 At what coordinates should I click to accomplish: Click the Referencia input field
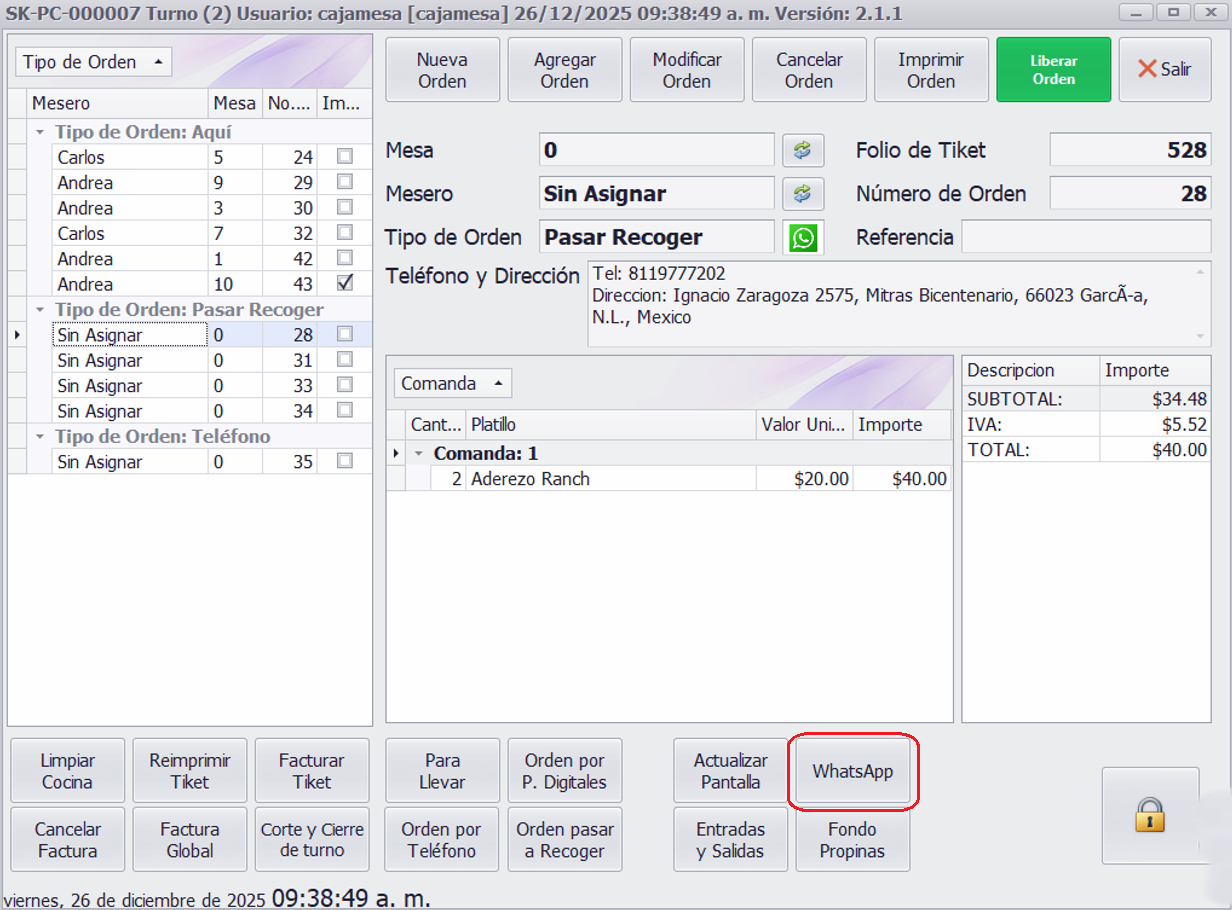click(x=1085, y=238)
